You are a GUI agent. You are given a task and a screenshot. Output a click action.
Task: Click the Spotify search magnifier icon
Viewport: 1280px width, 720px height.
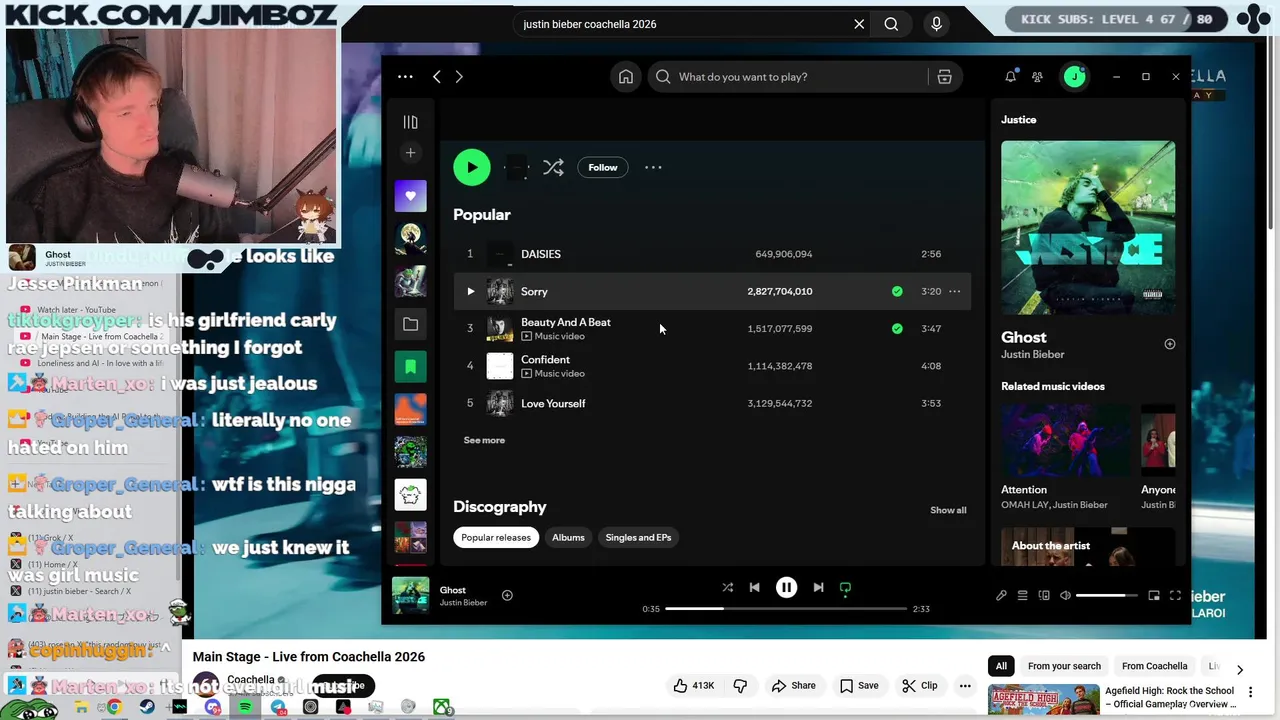click(663, 77)
